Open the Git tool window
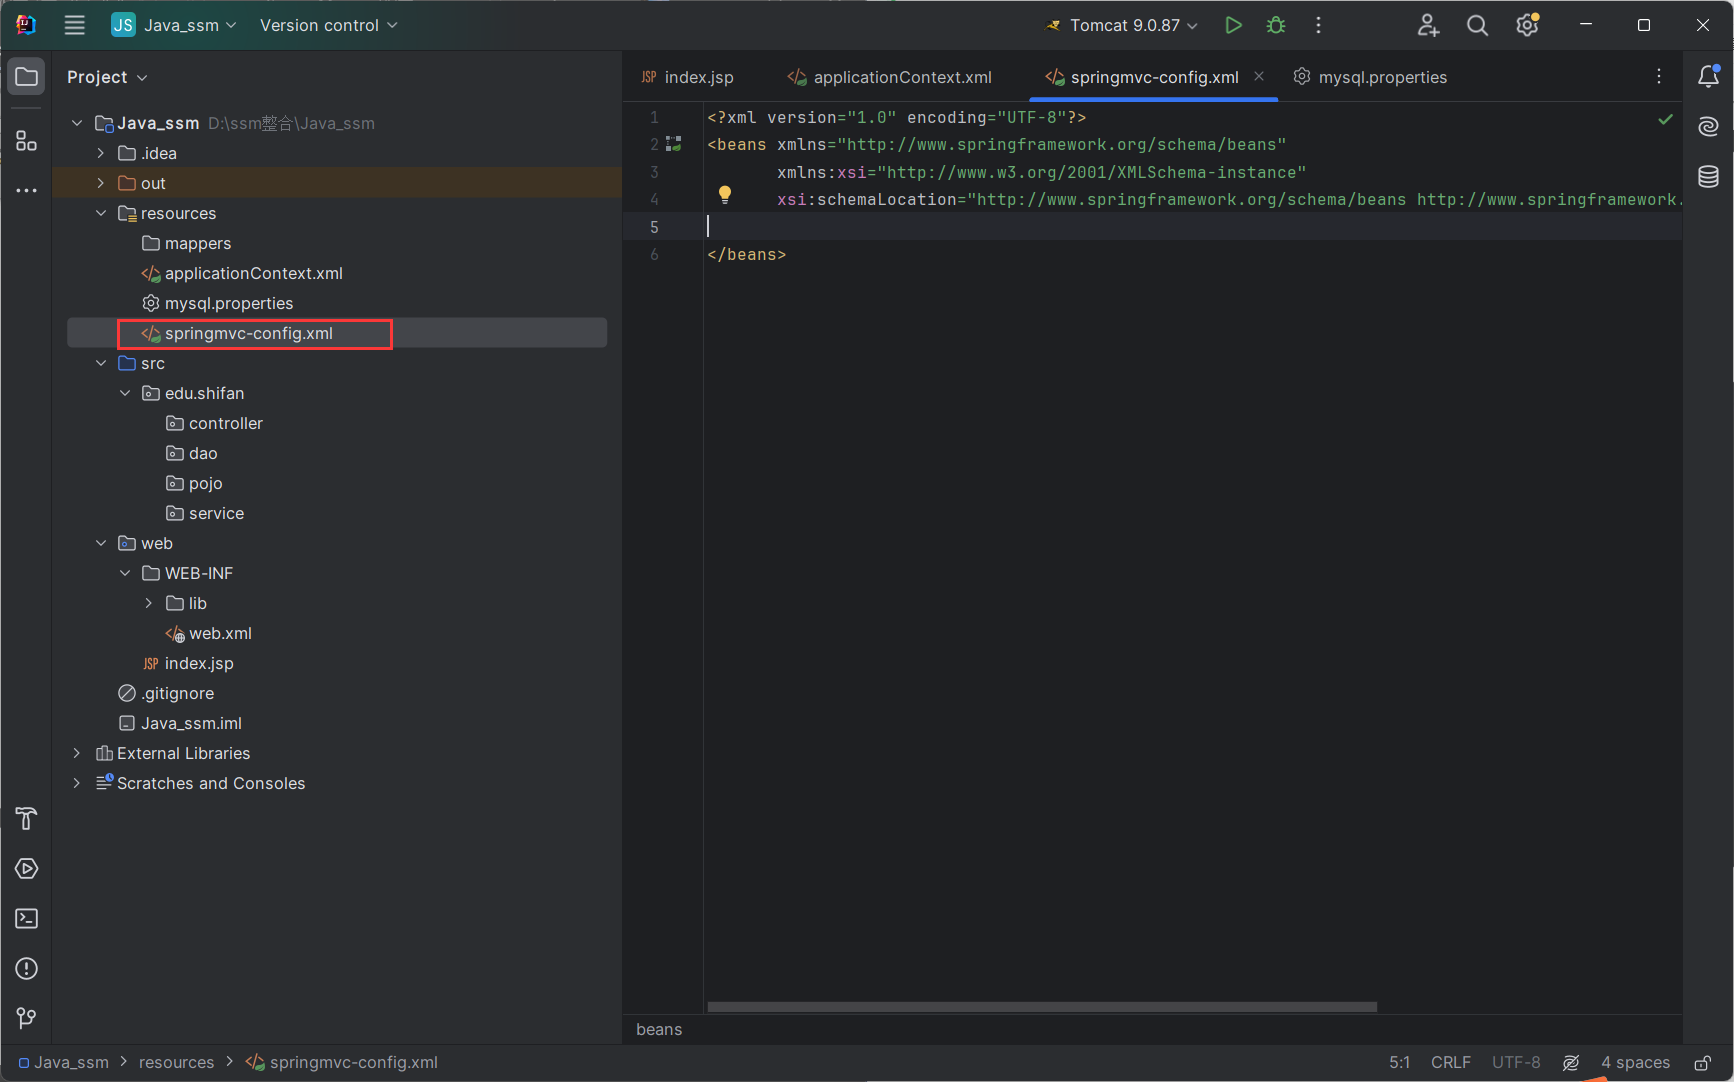 tap(27, 1018)
